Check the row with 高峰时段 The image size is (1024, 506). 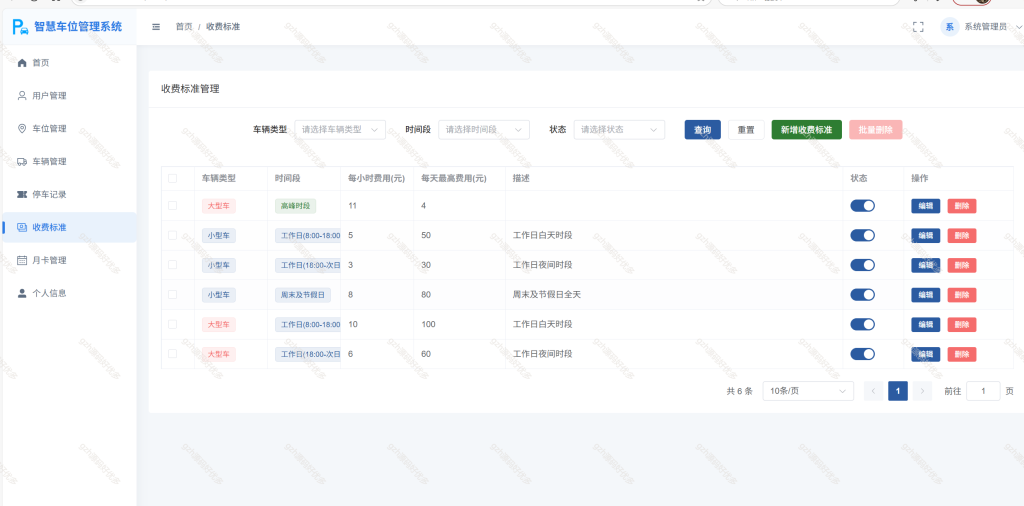pos(172,206)
